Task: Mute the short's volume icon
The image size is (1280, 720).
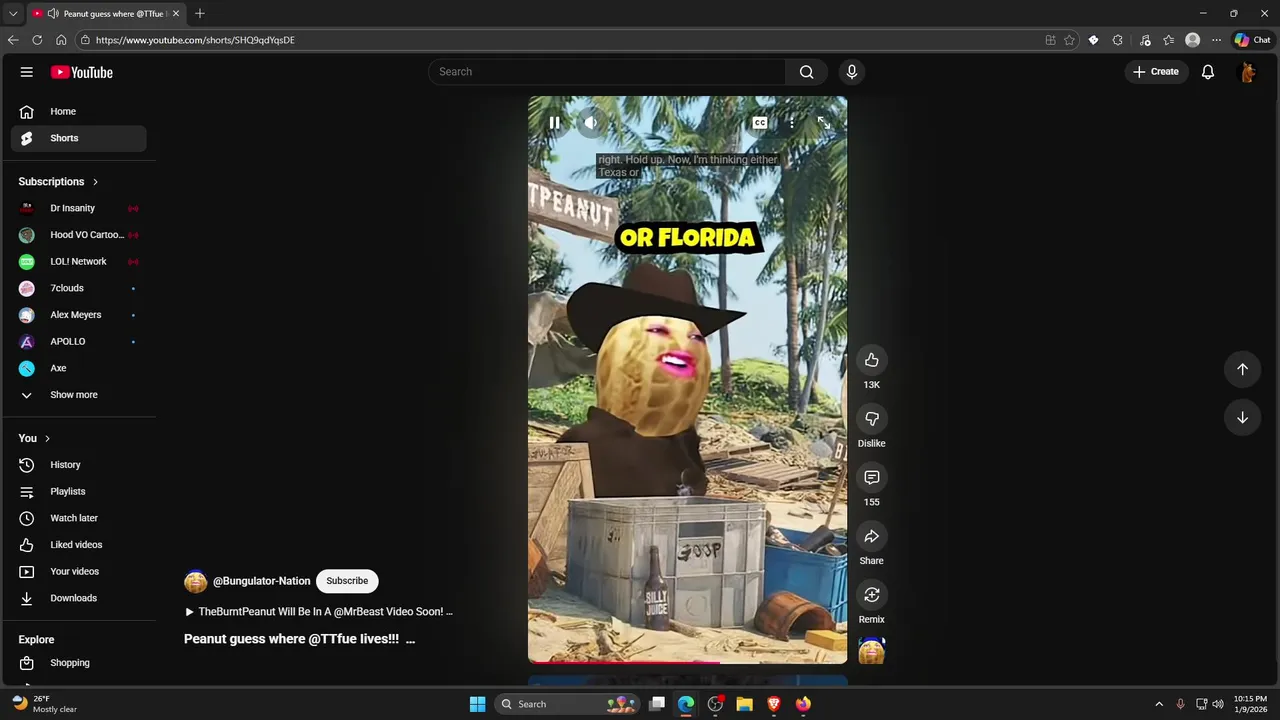Action: click(x=591, y=123)
